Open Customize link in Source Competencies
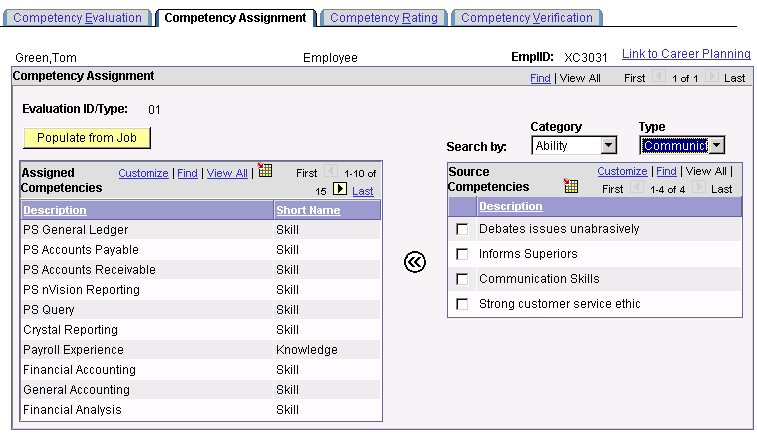This screenshot has height=436, width=757. pos(622,171)
